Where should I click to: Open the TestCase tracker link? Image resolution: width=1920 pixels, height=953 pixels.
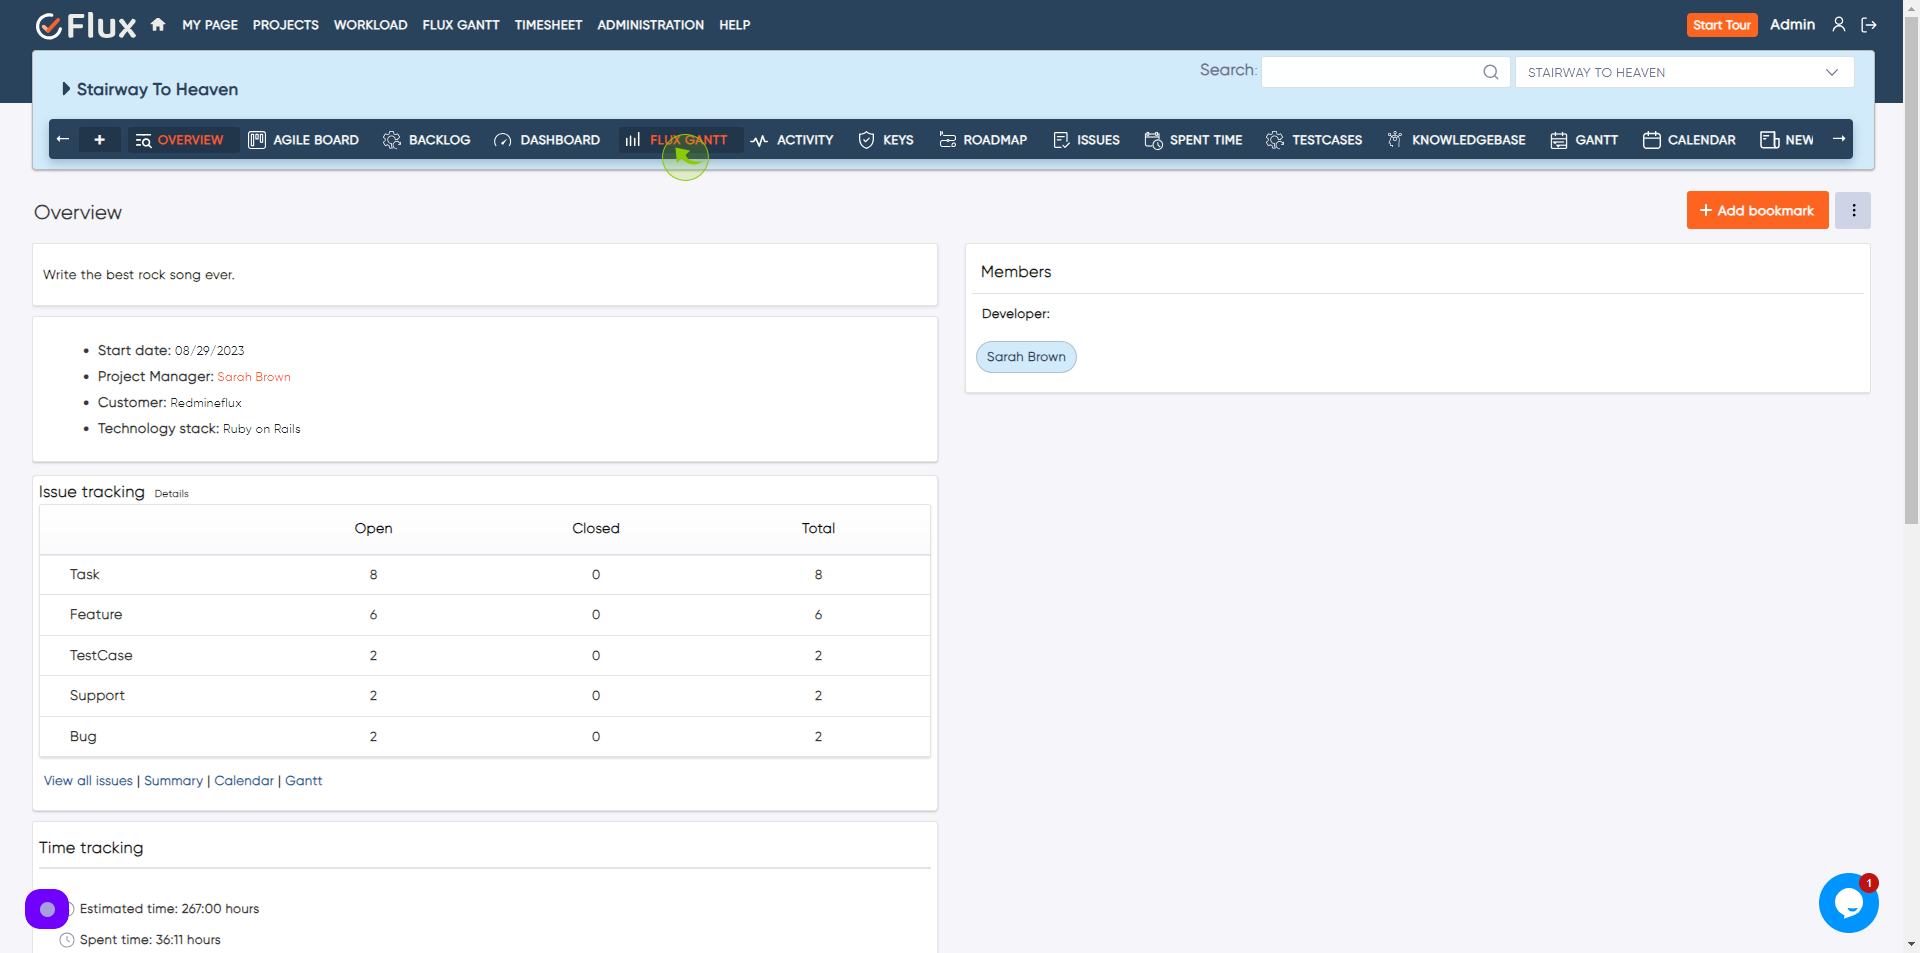coord(101,656)
